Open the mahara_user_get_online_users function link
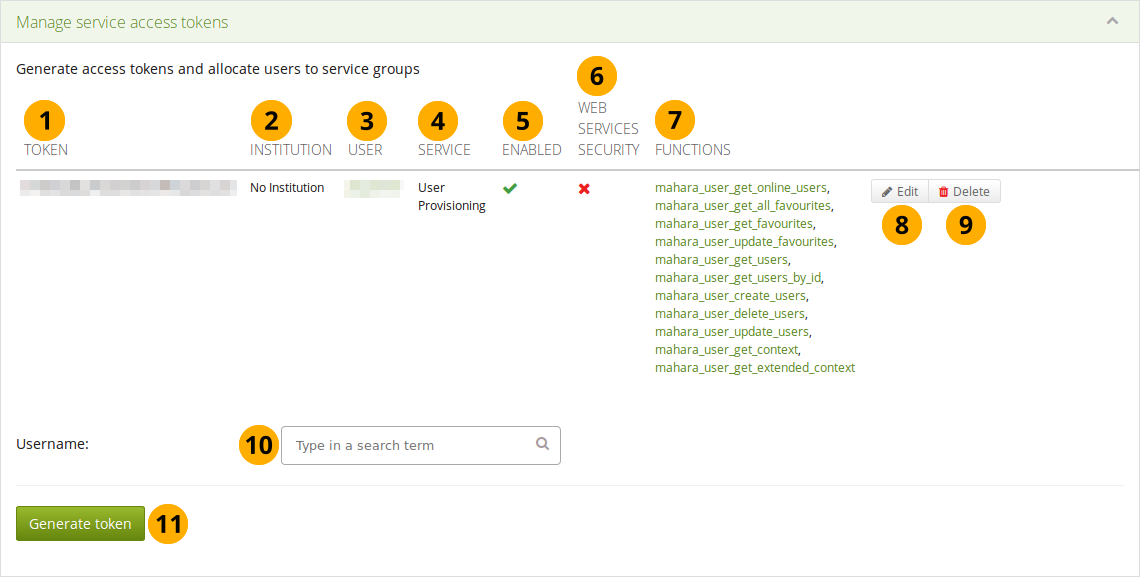The height and width of the screenshot is (577, 1140). click(x=740, y=187)
